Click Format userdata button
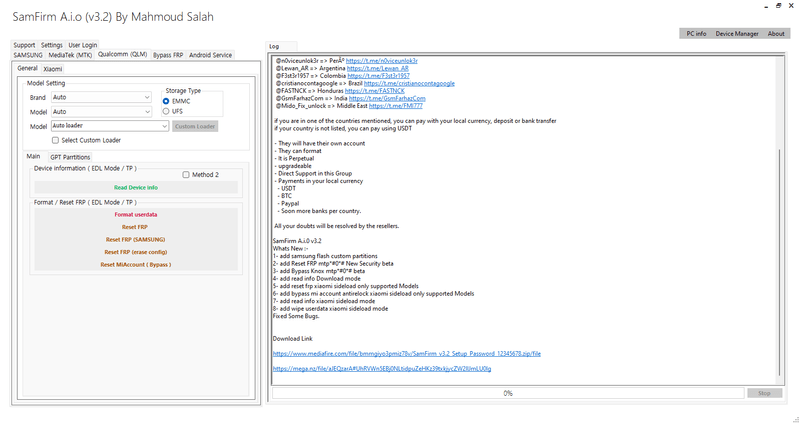The height and width of the screenshot is (423, 800). (136, 215)
